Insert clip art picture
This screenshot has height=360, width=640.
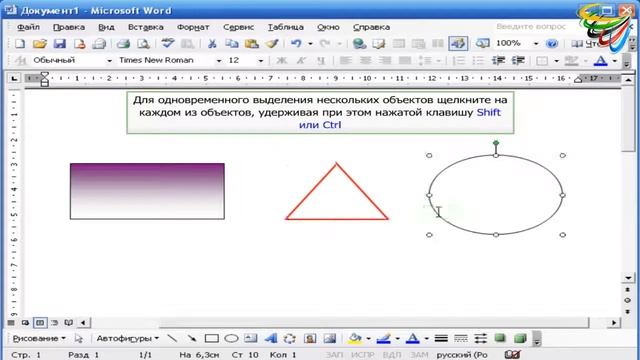coord(310,338)
